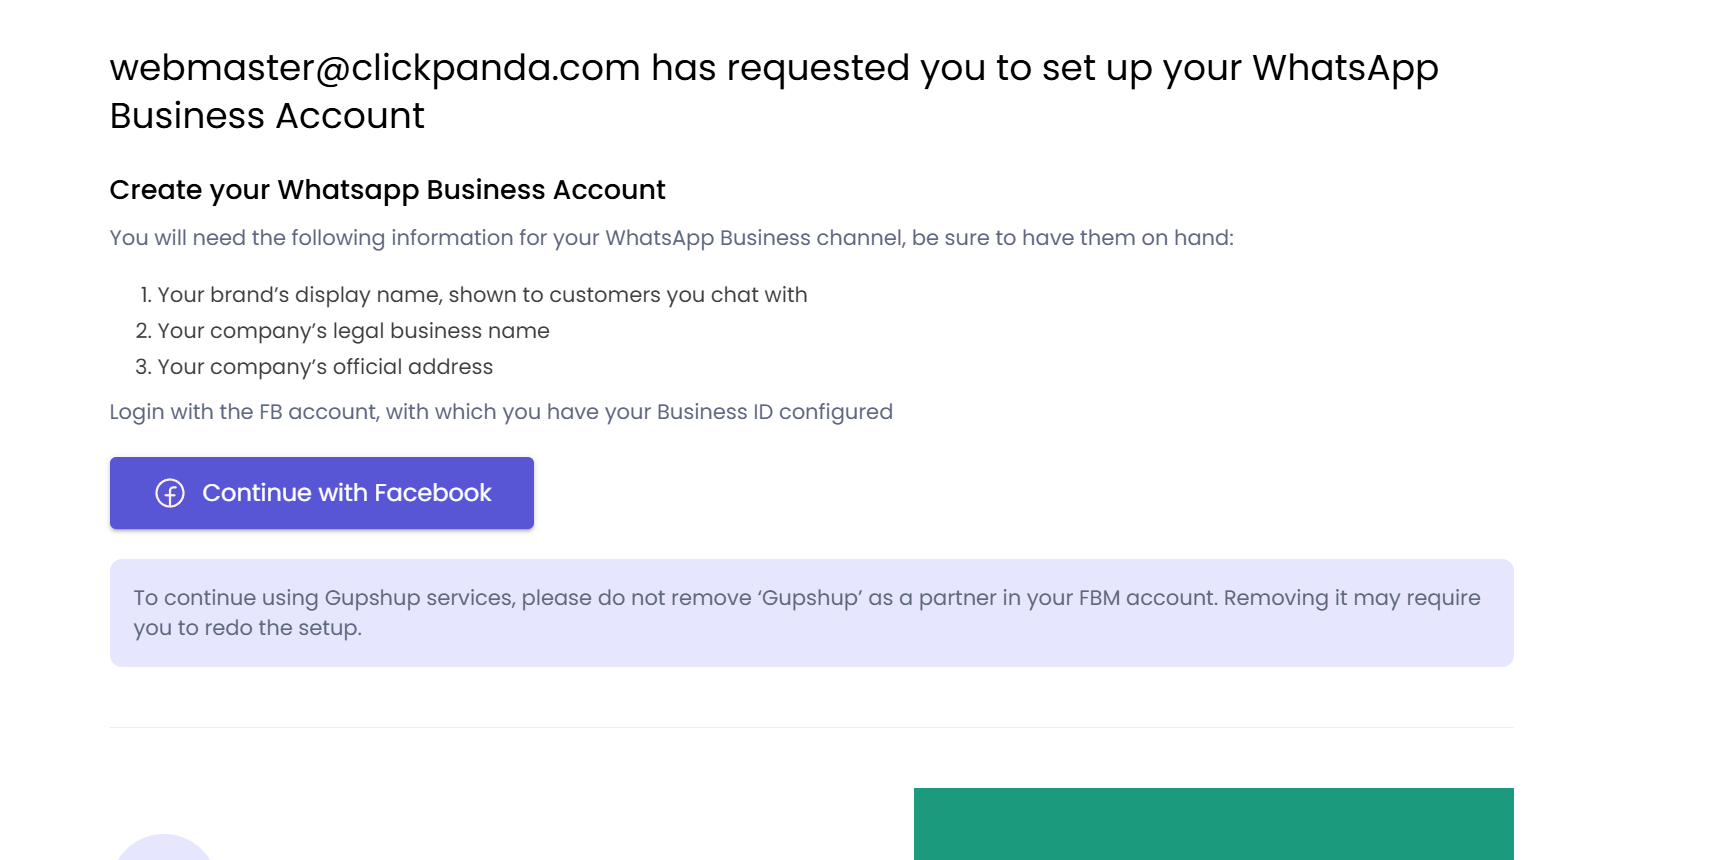The height and width of the screenshot is (860, 1731).
Task: Click the green panel at the bottom right
Action: [1213, 823]
